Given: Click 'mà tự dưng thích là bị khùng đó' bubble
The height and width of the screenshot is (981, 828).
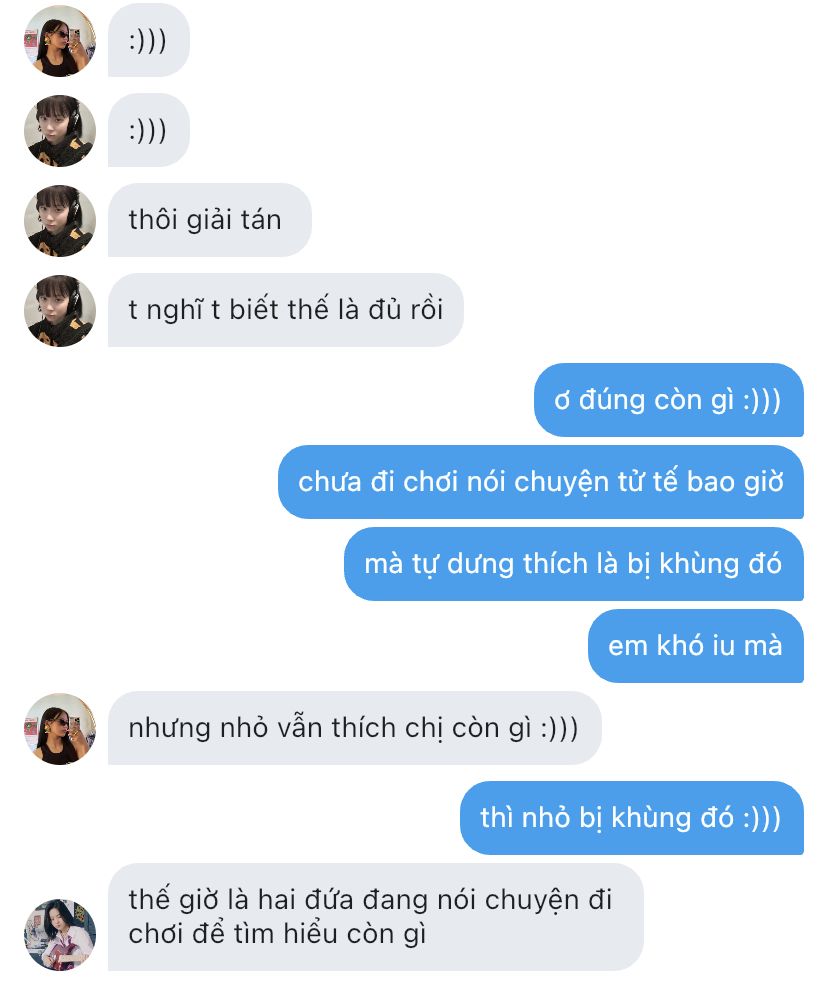Looking at the screenshot, I should 574,564.
